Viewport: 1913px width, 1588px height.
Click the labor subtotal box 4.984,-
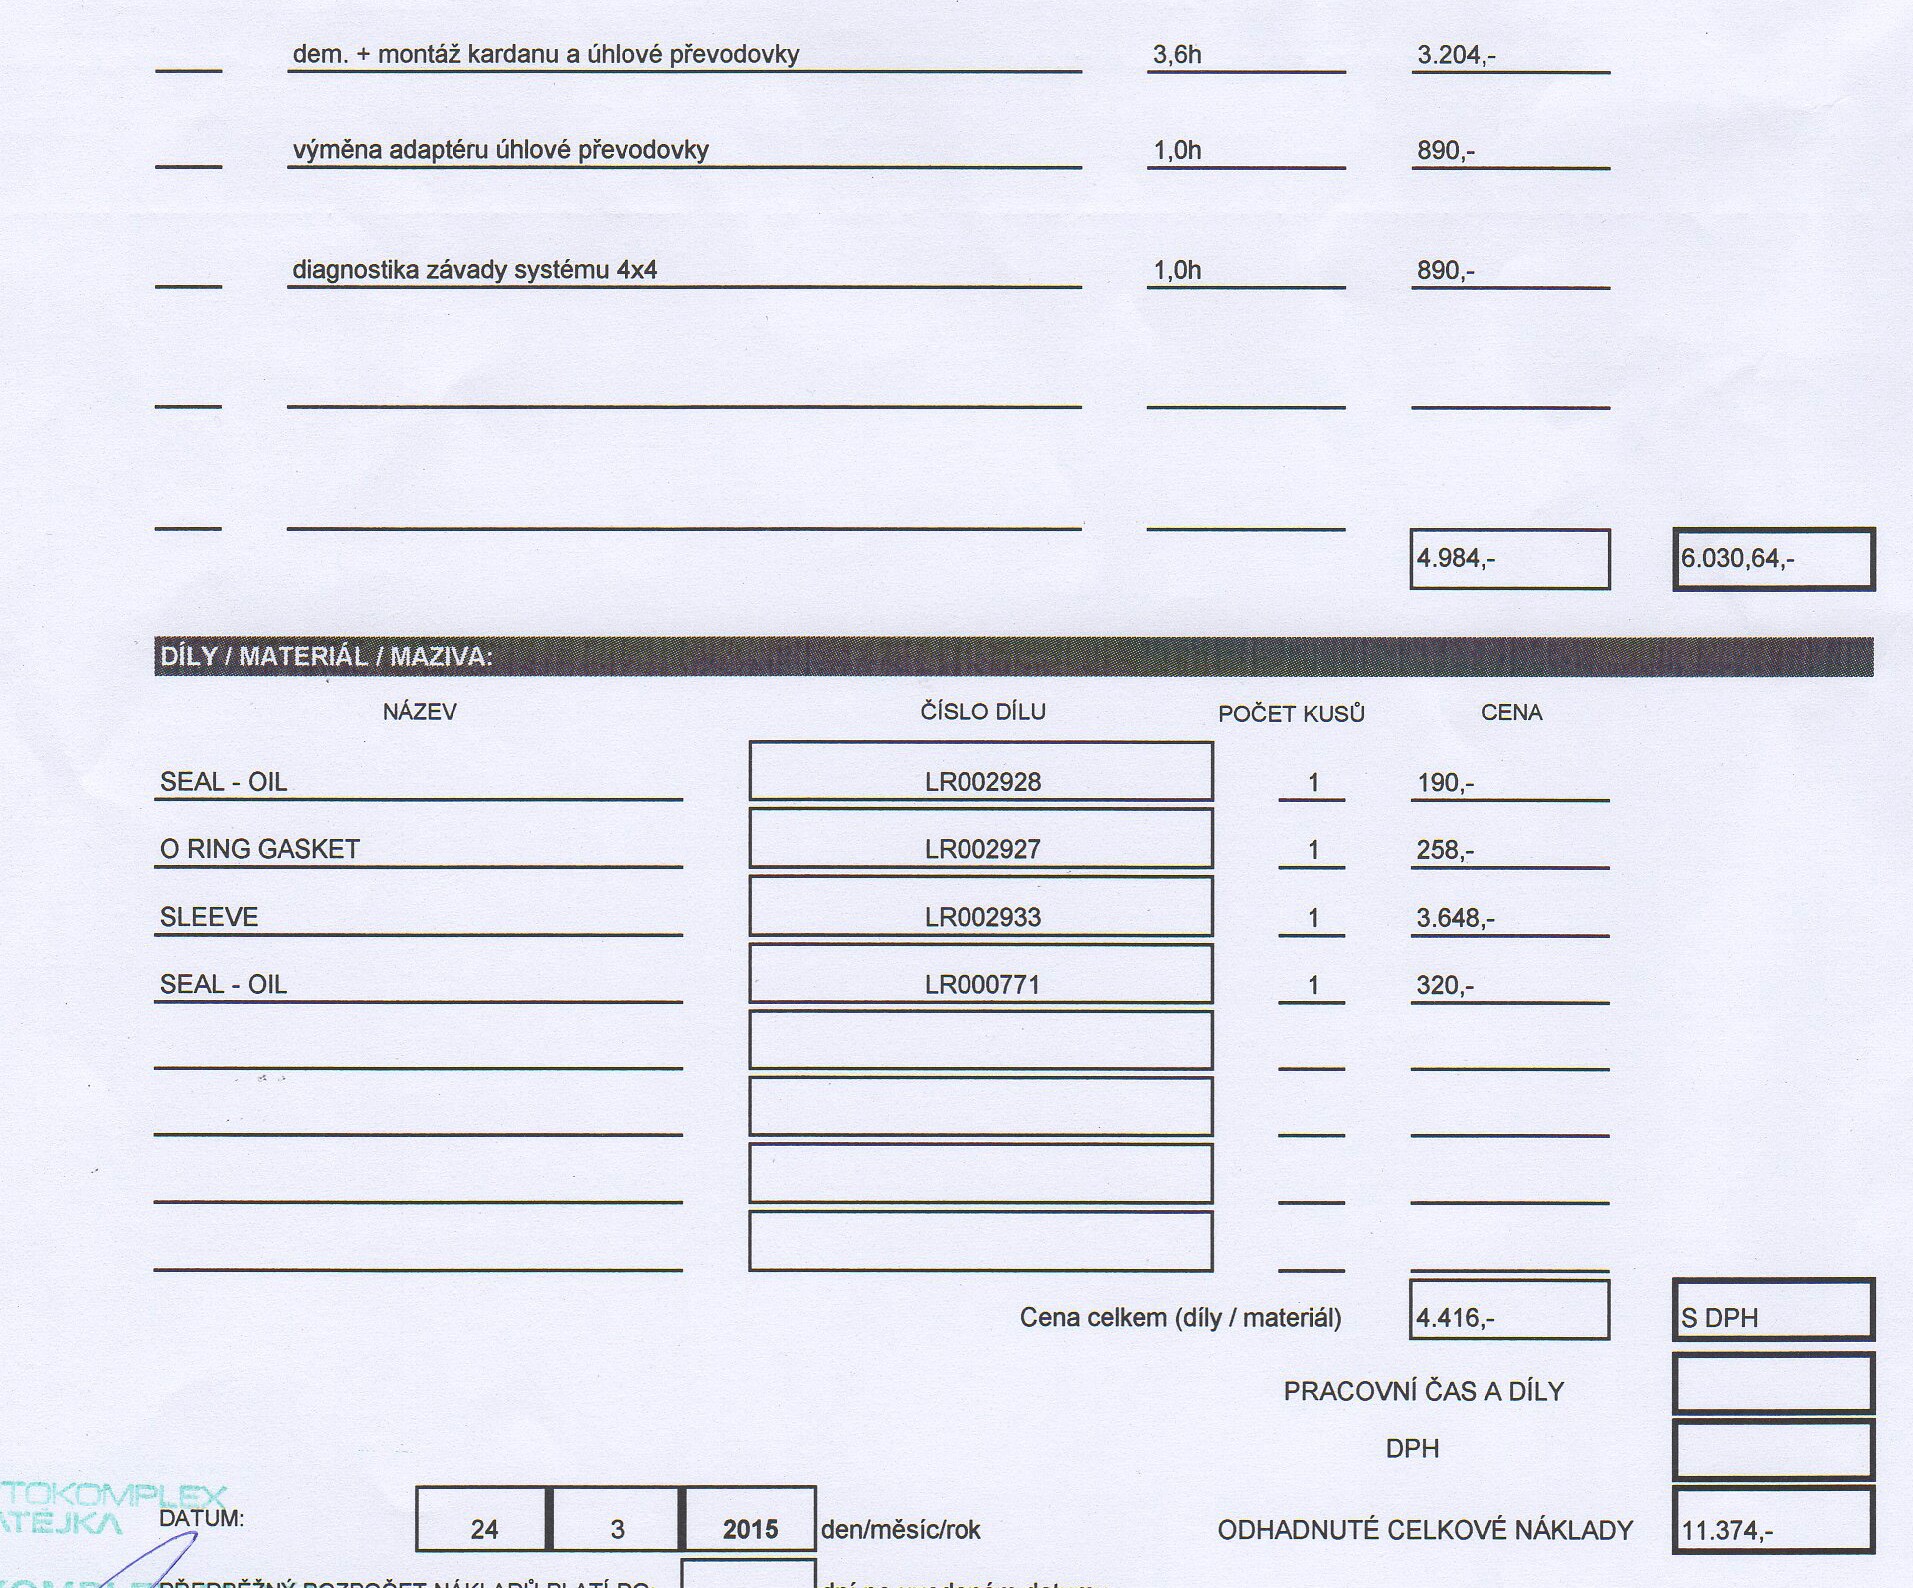(1509, 559)
